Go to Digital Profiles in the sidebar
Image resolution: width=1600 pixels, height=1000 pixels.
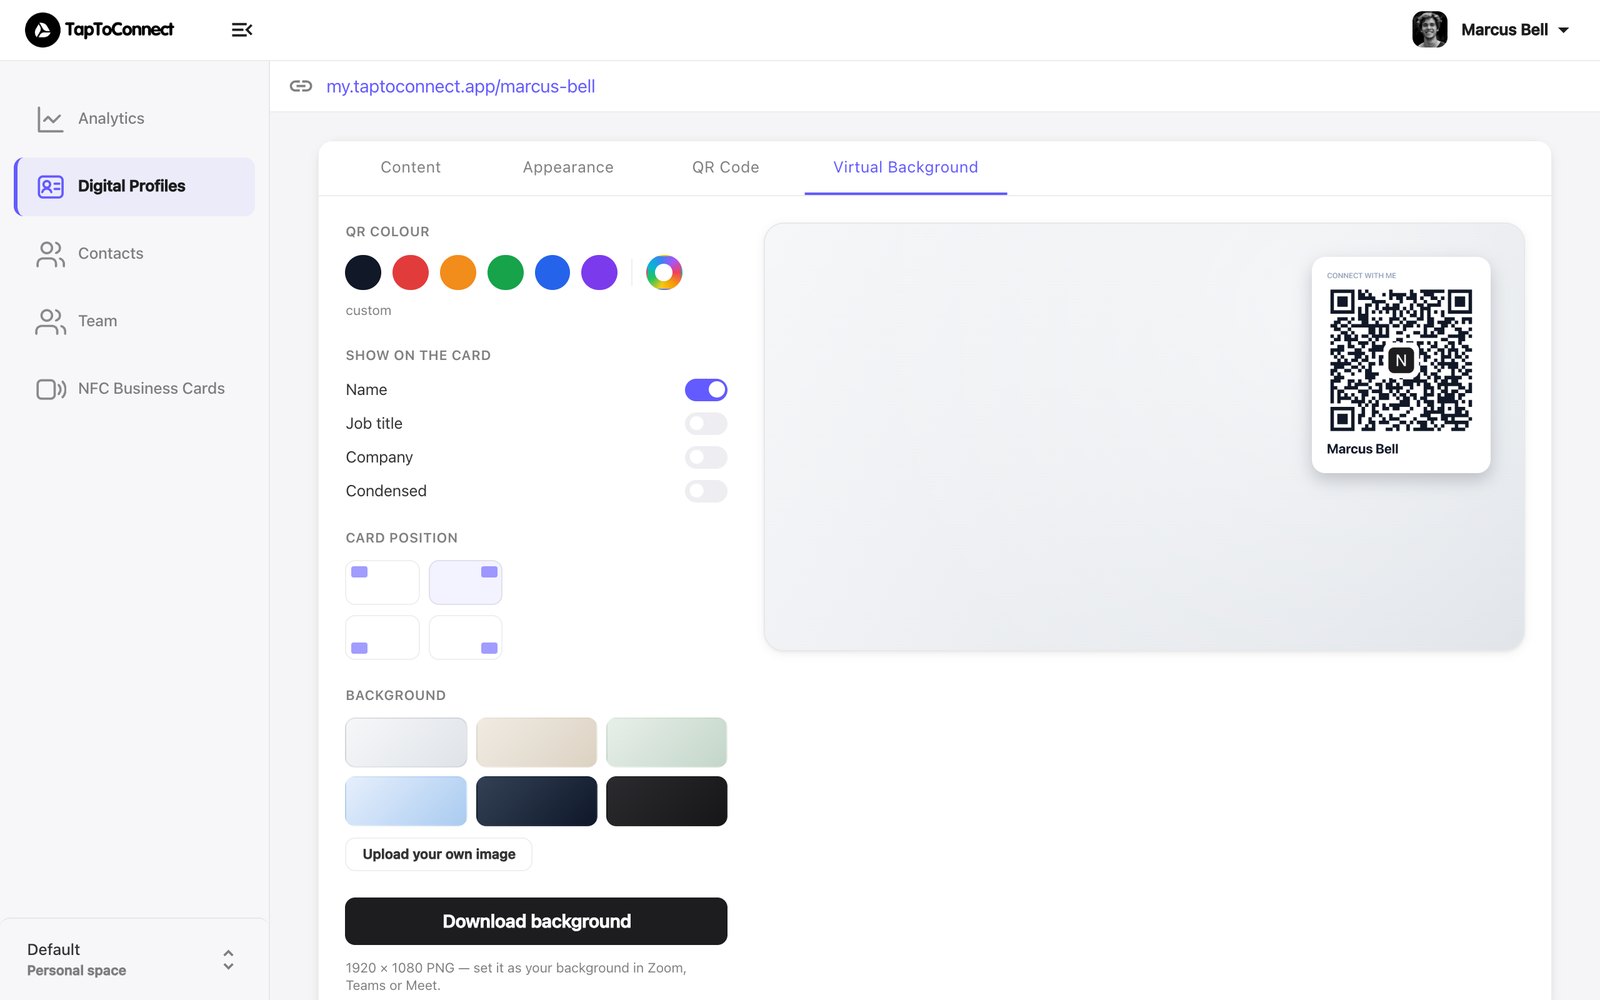[x=134, y=186]
